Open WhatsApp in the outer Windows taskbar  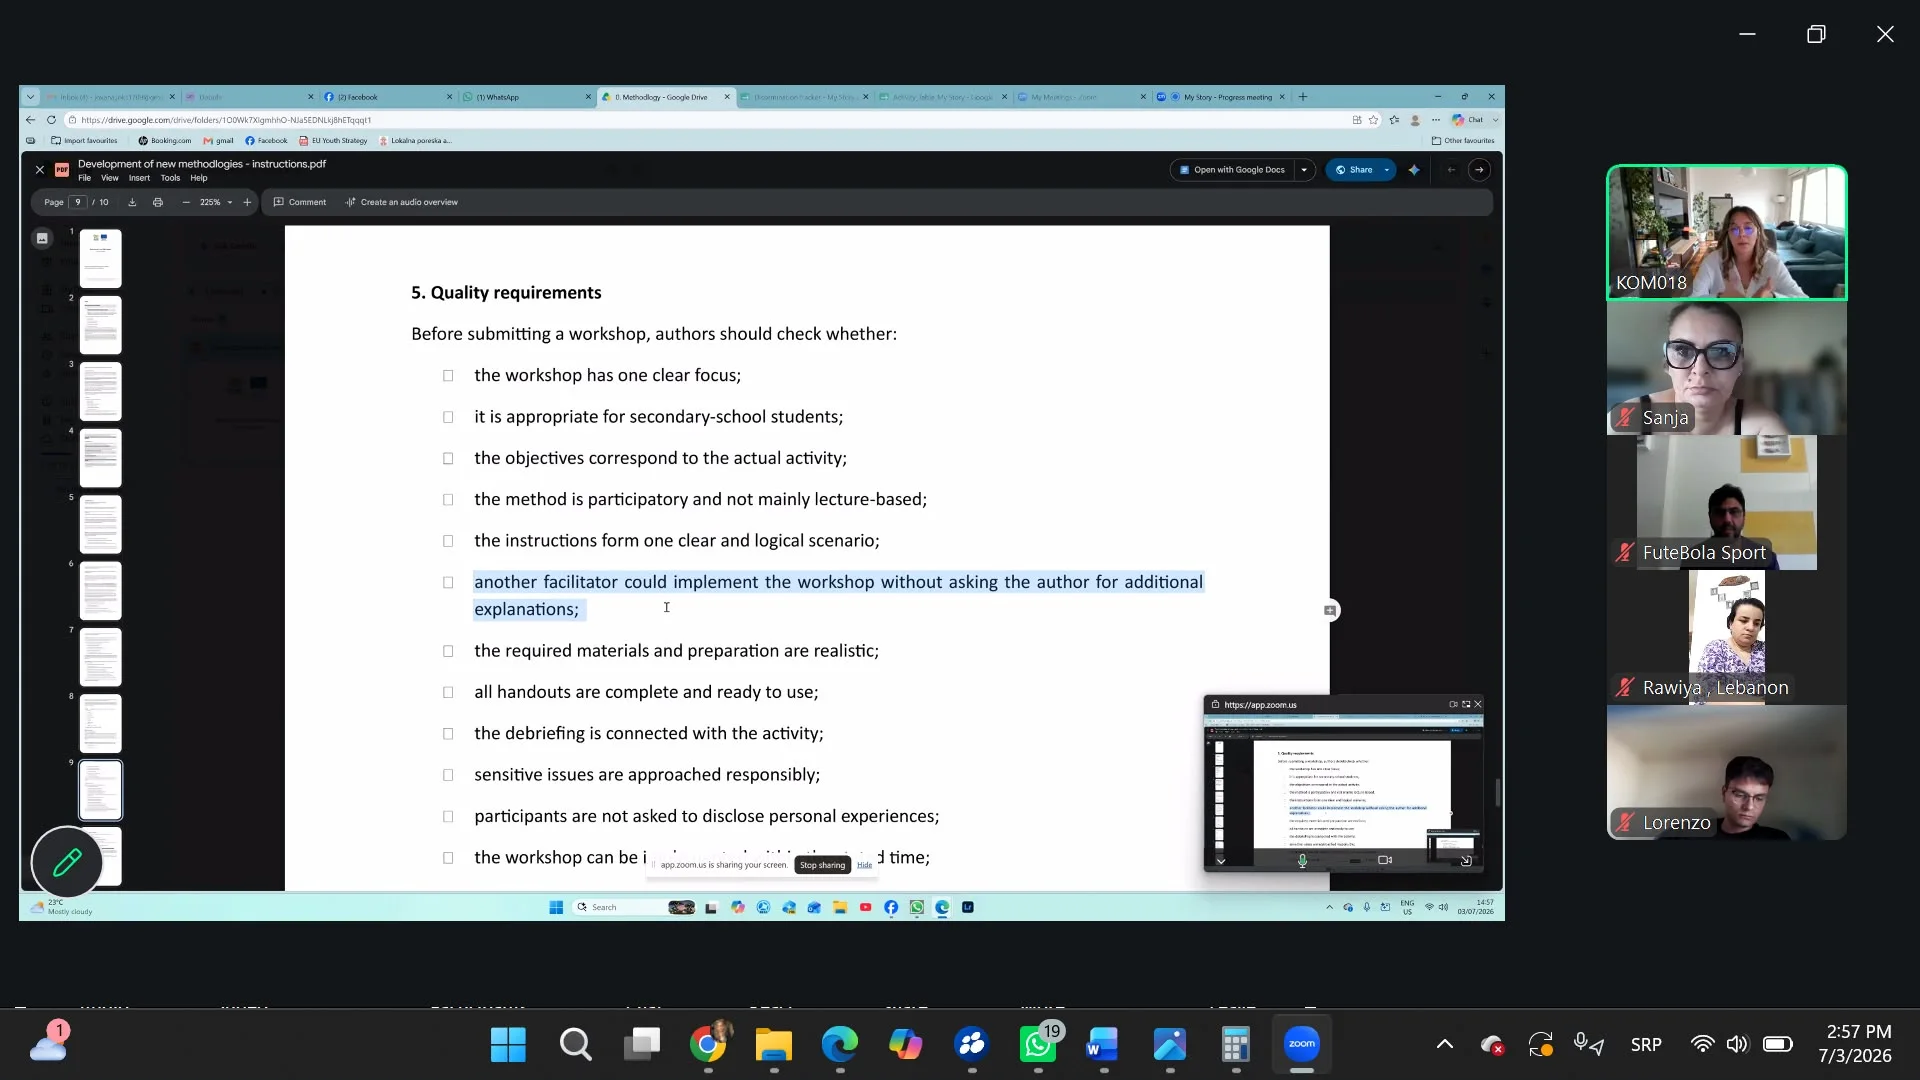pos(1038,1045)
